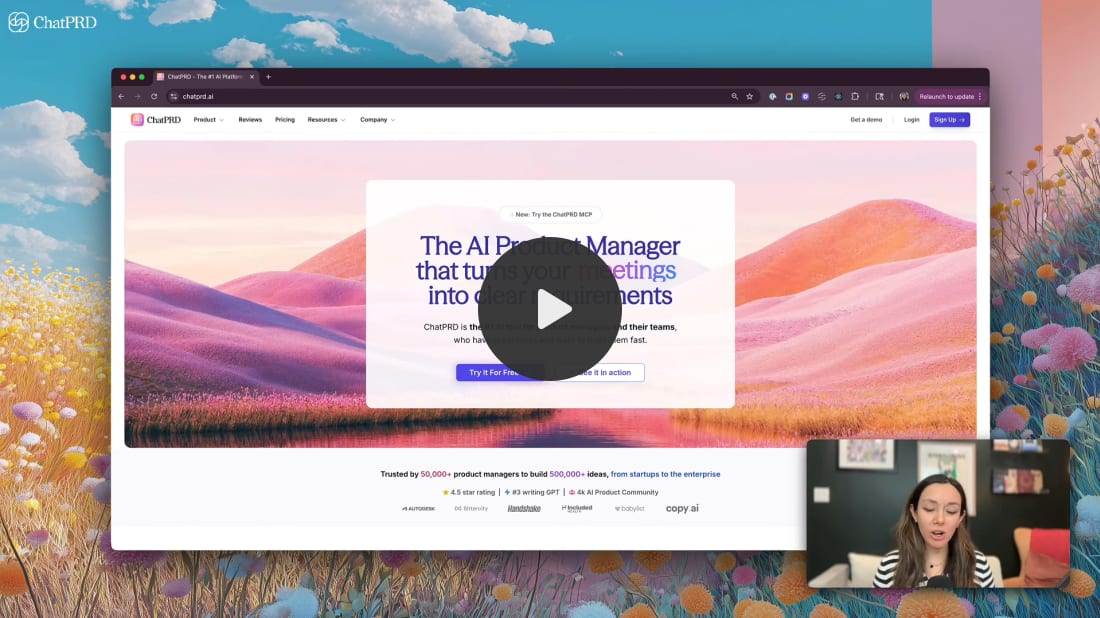Click the Sign Up button
The width and height of the screenshot is (1100, 618).
(949, 120)
